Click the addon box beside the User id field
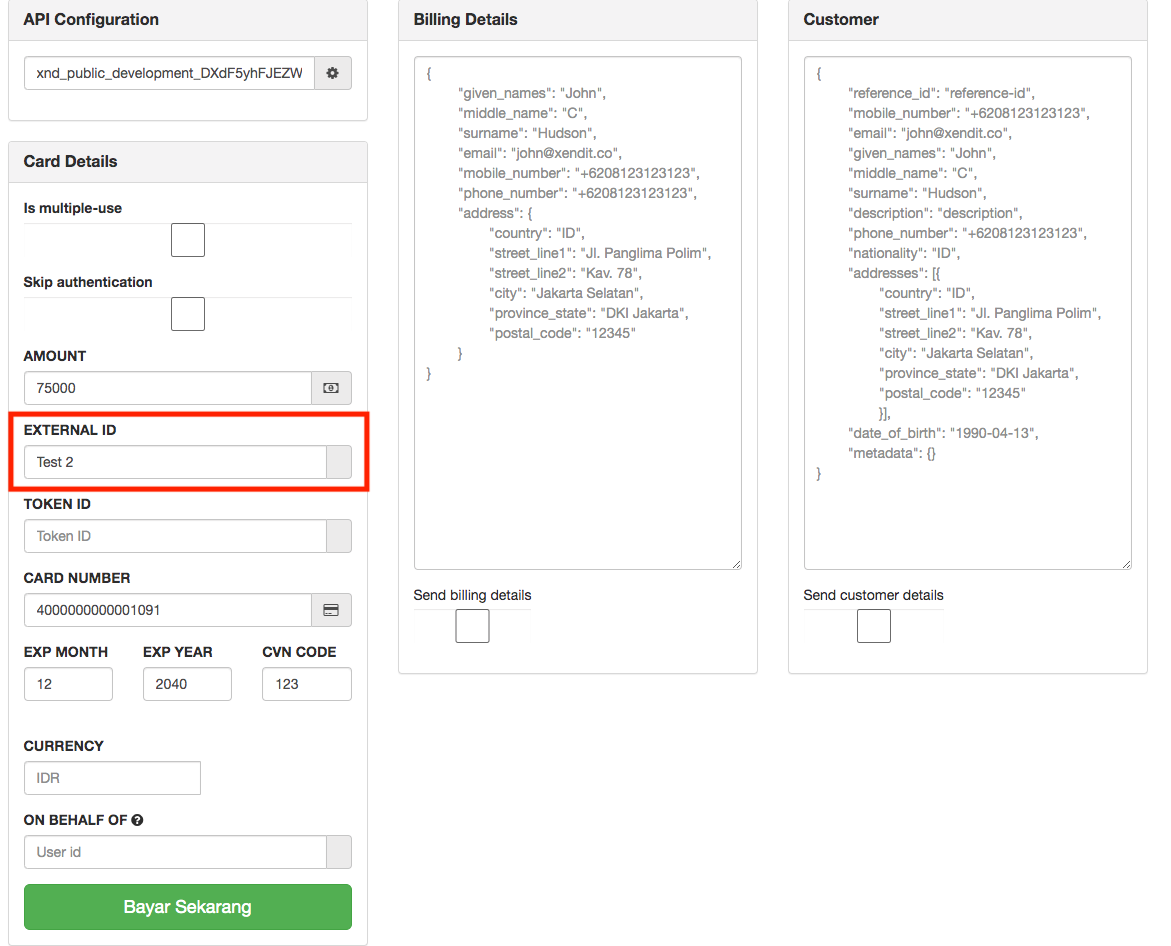The height and width of the screenshot is (946, 1171). [339, 852]
